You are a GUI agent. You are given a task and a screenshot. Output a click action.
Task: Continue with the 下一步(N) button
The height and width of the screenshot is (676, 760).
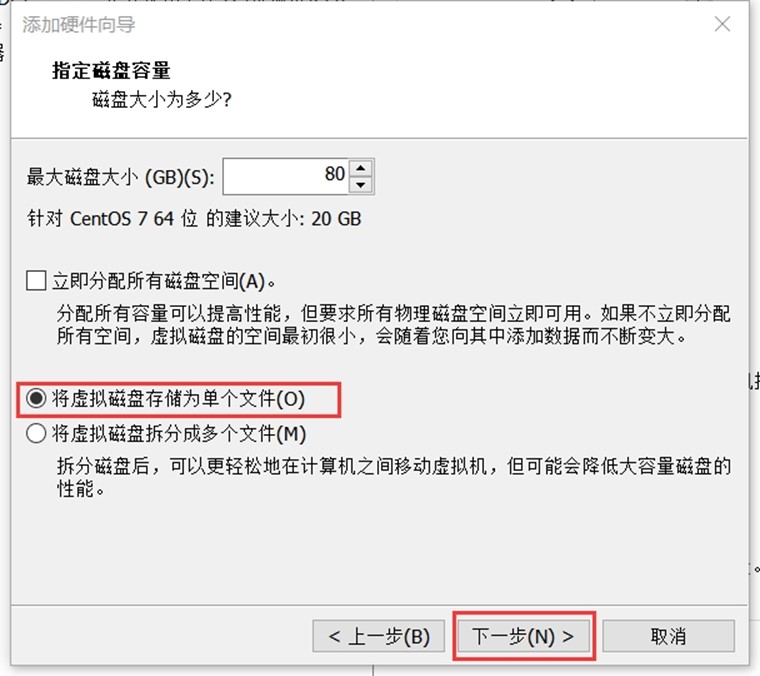click(523, 636)
